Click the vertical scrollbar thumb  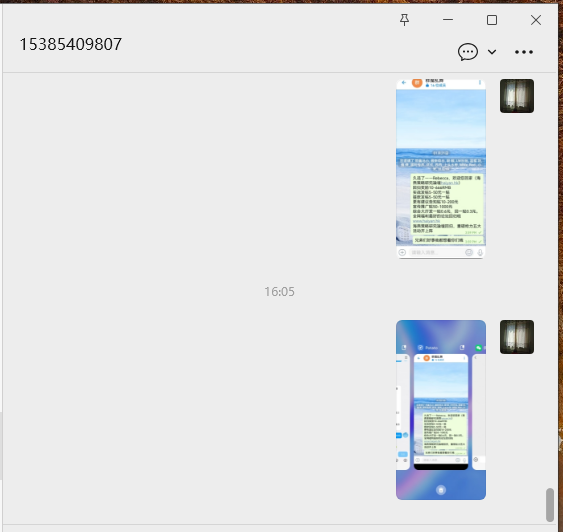[550, 504]
